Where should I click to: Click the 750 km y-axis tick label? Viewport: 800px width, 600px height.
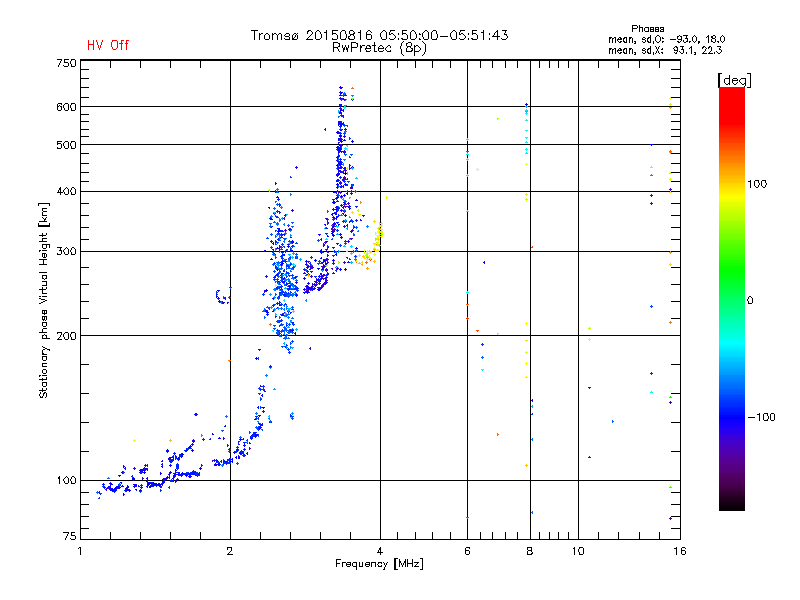pos(66,63)
